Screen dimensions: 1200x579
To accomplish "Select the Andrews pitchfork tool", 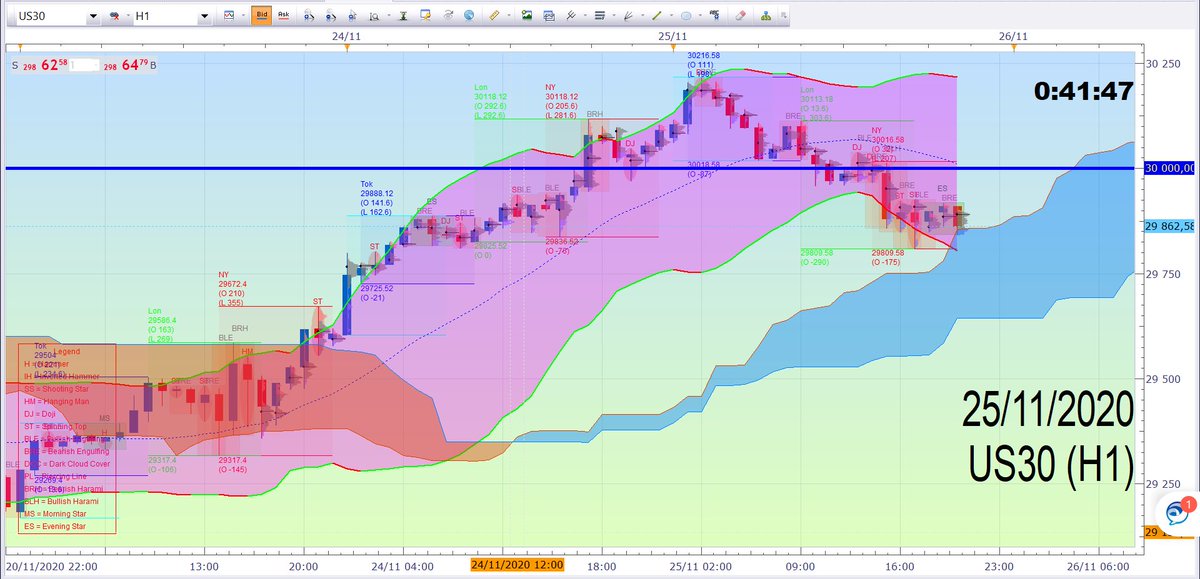I will click(628, 16).
